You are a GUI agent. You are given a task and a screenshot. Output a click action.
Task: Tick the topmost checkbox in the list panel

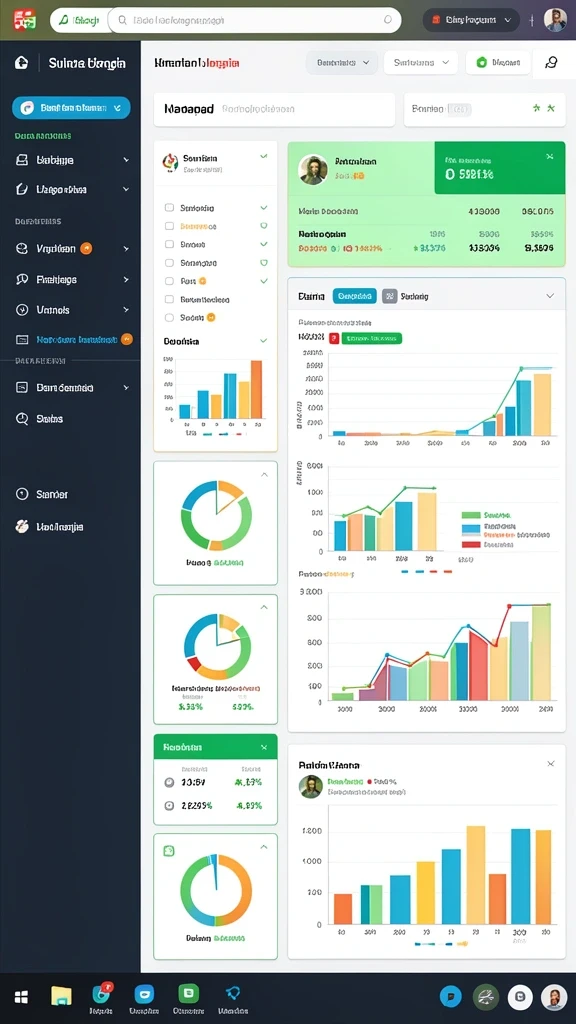(169, 208)
